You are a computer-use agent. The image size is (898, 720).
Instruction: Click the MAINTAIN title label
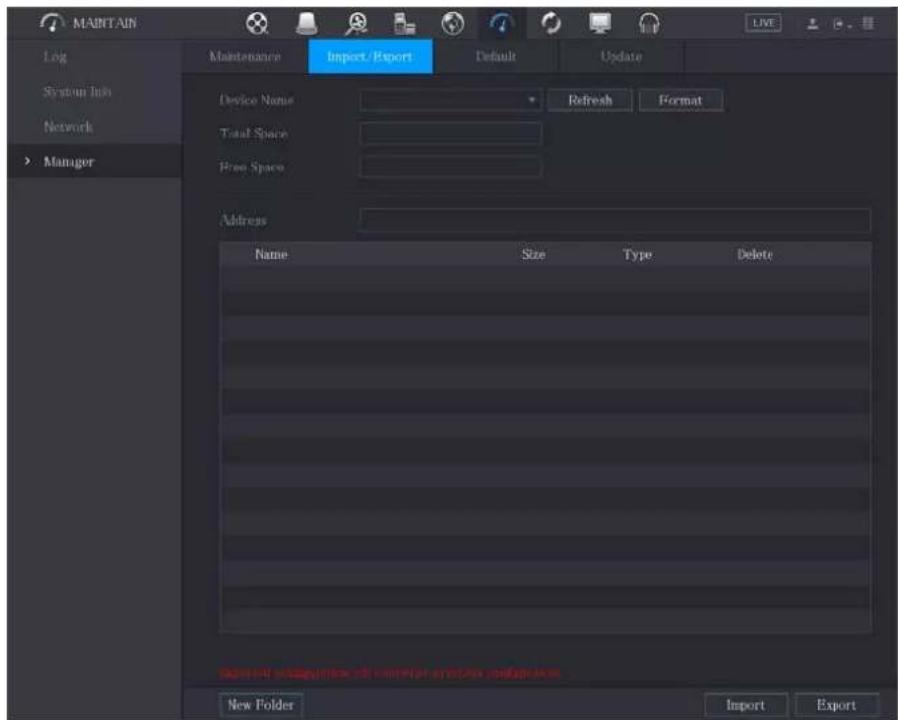(x=104, y=23)
